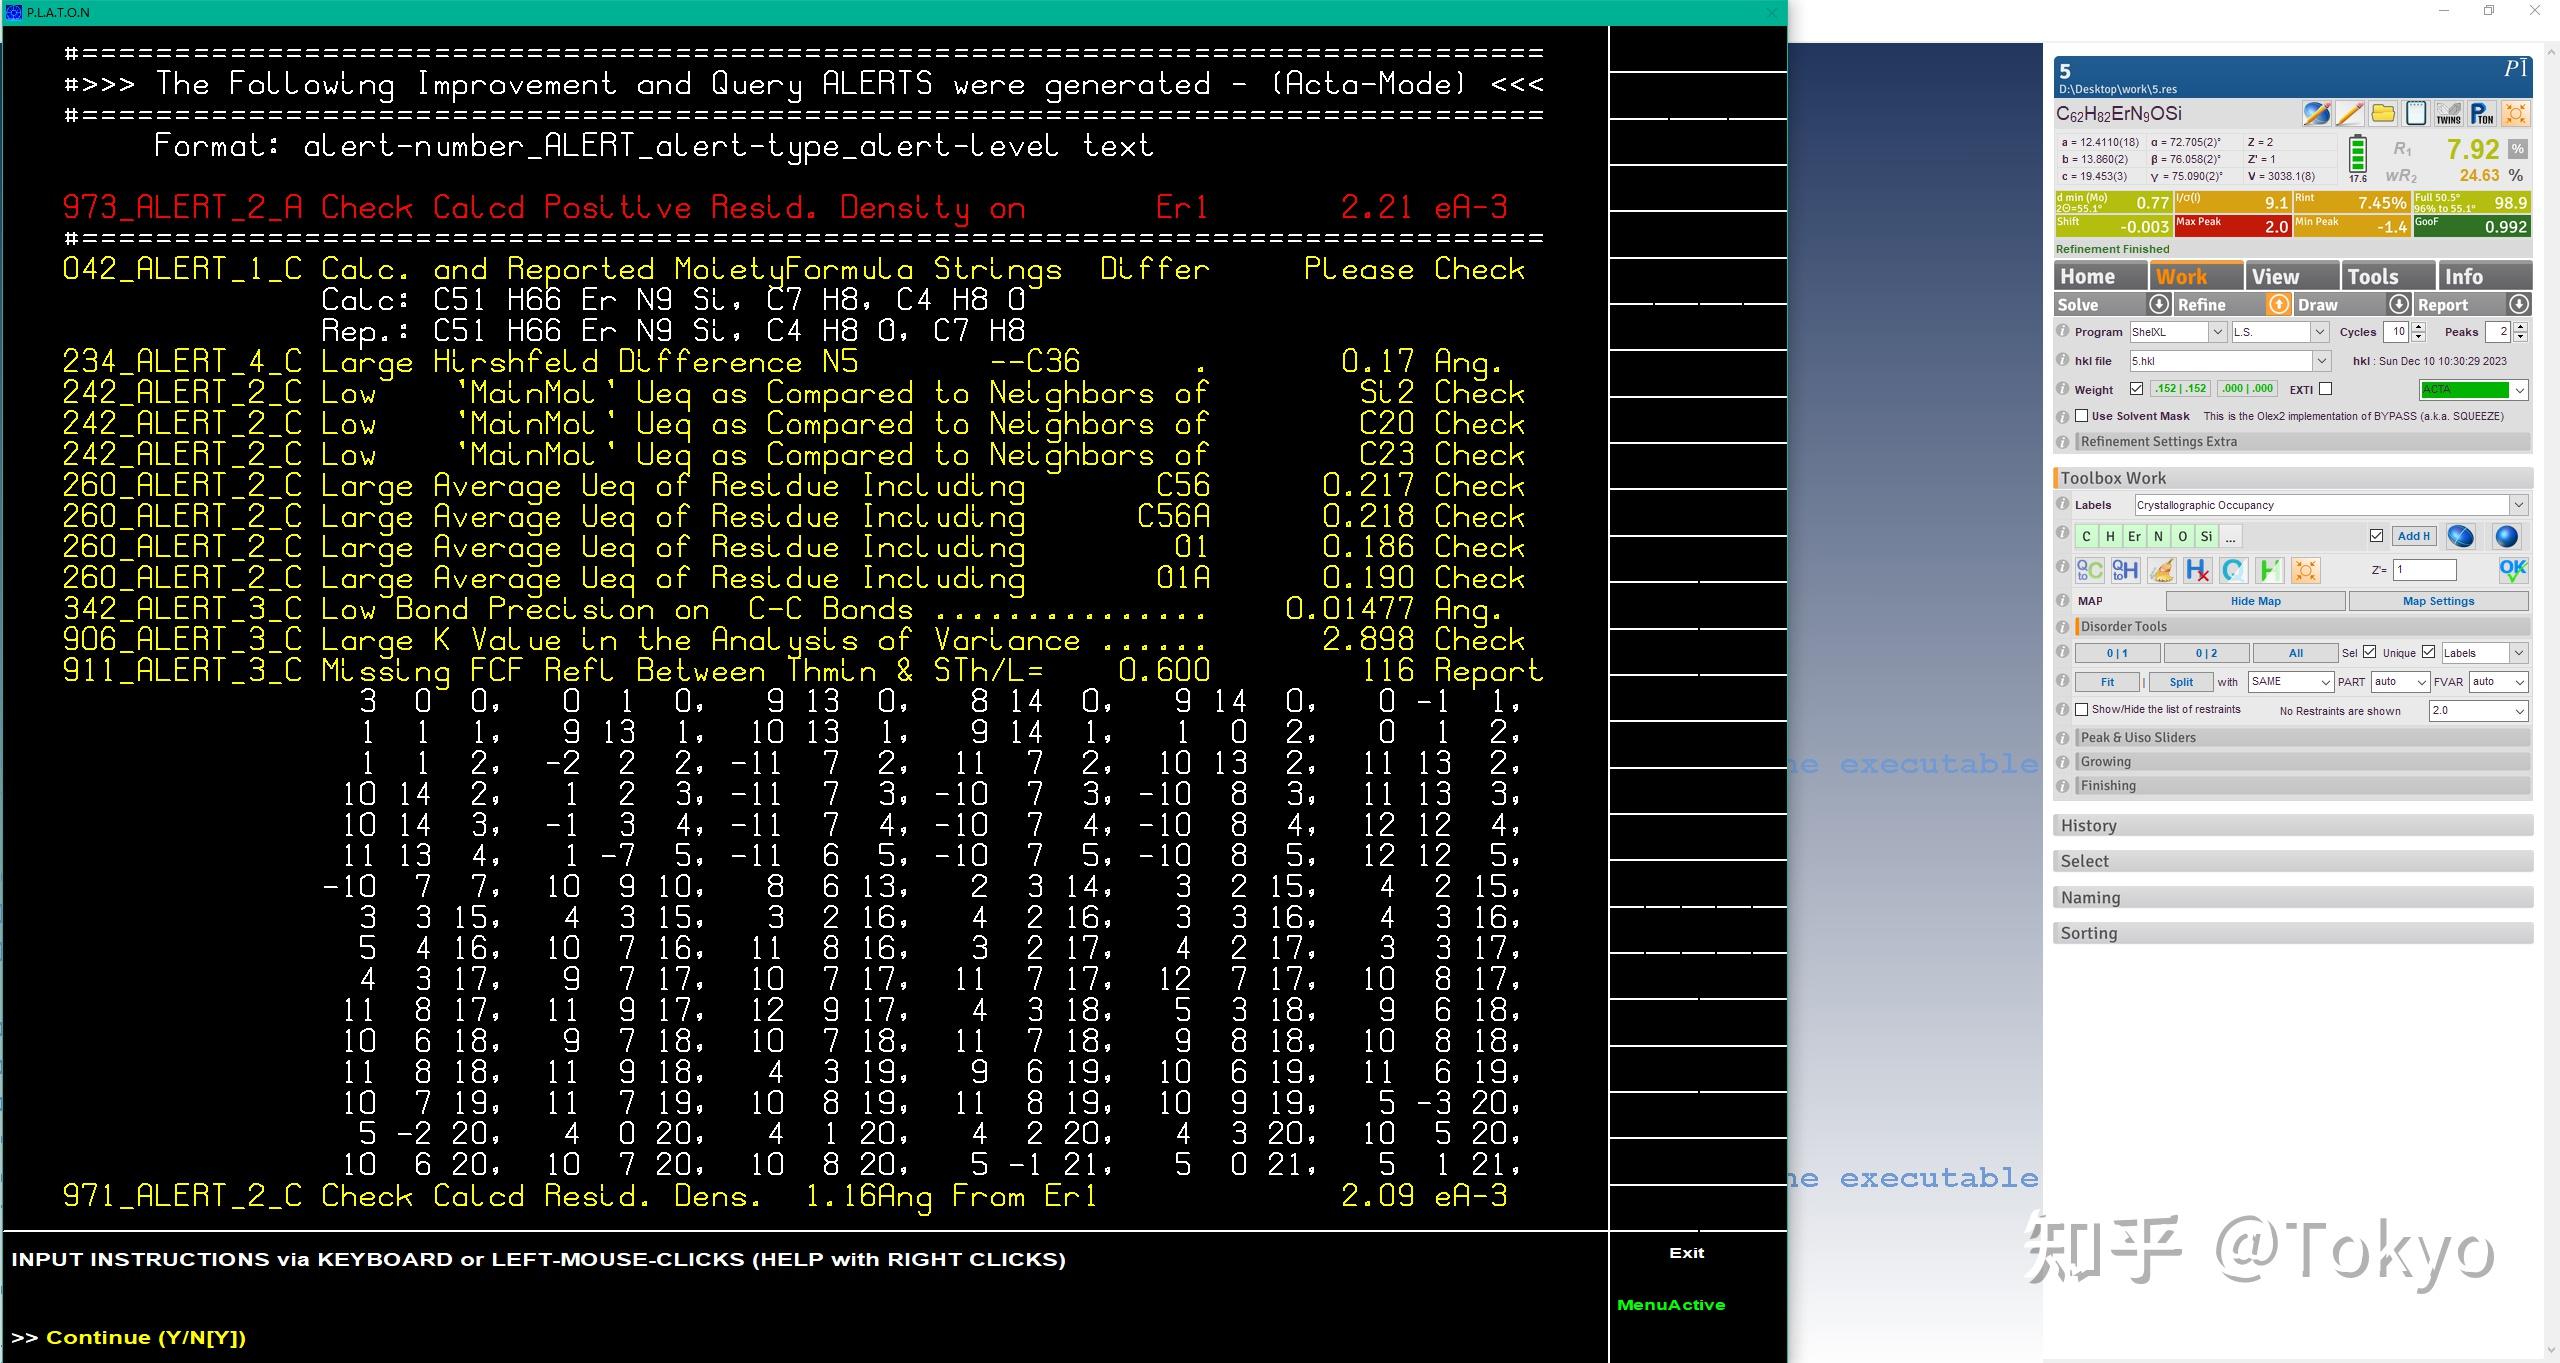
Task: Click the broom cleanup icon
Action: tap(2161, 570)
